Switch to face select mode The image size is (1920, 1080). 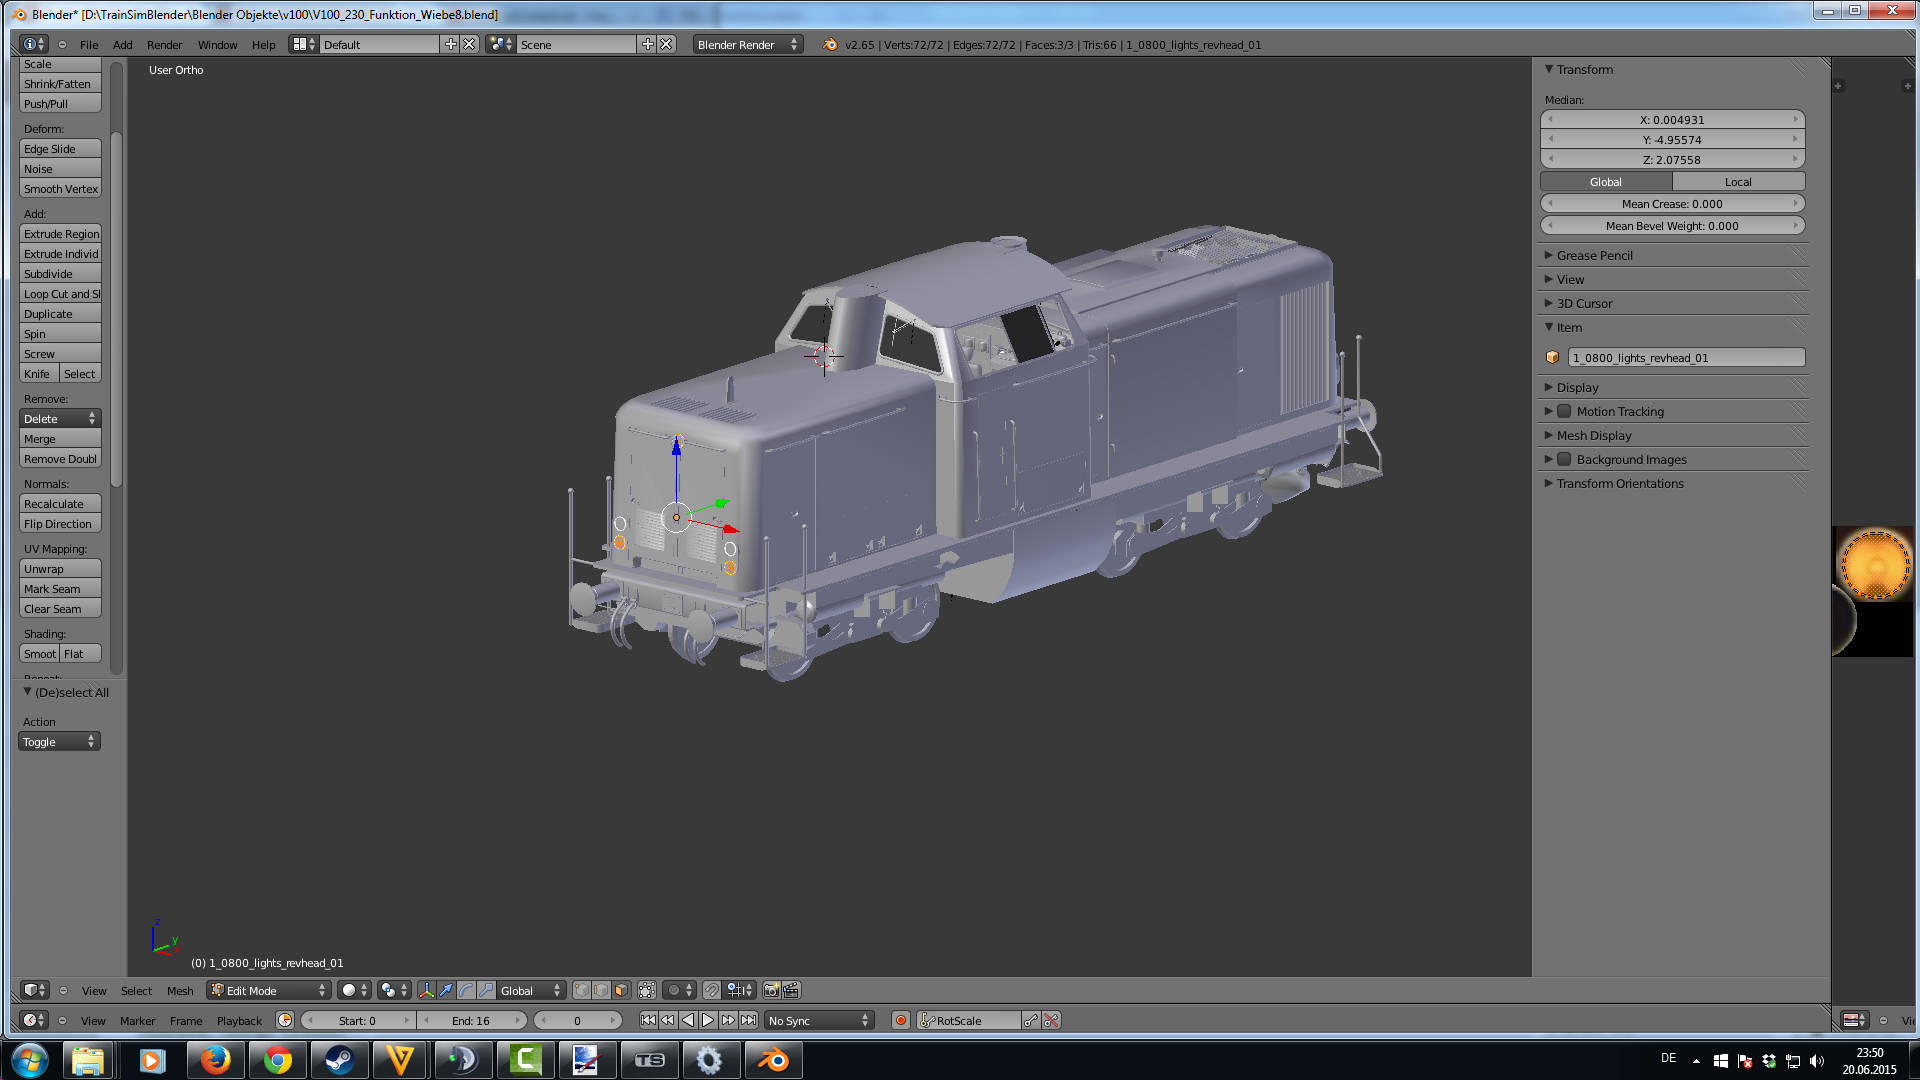(621, 990)
